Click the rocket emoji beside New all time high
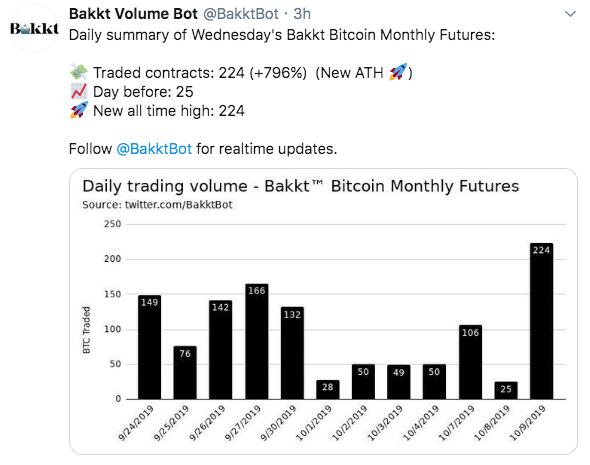Image resolution: width=590 pixels, height=465 pixels. [79, 110]
